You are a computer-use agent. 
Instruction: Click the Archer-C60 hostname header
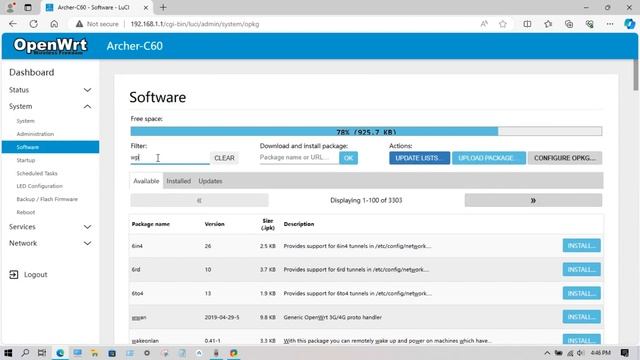[135, 46]
